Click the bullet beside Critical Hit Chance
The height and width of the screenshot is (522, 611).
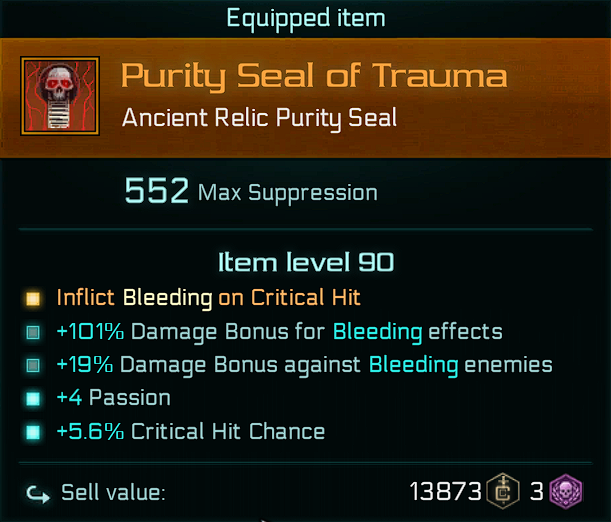click(34, 432)
